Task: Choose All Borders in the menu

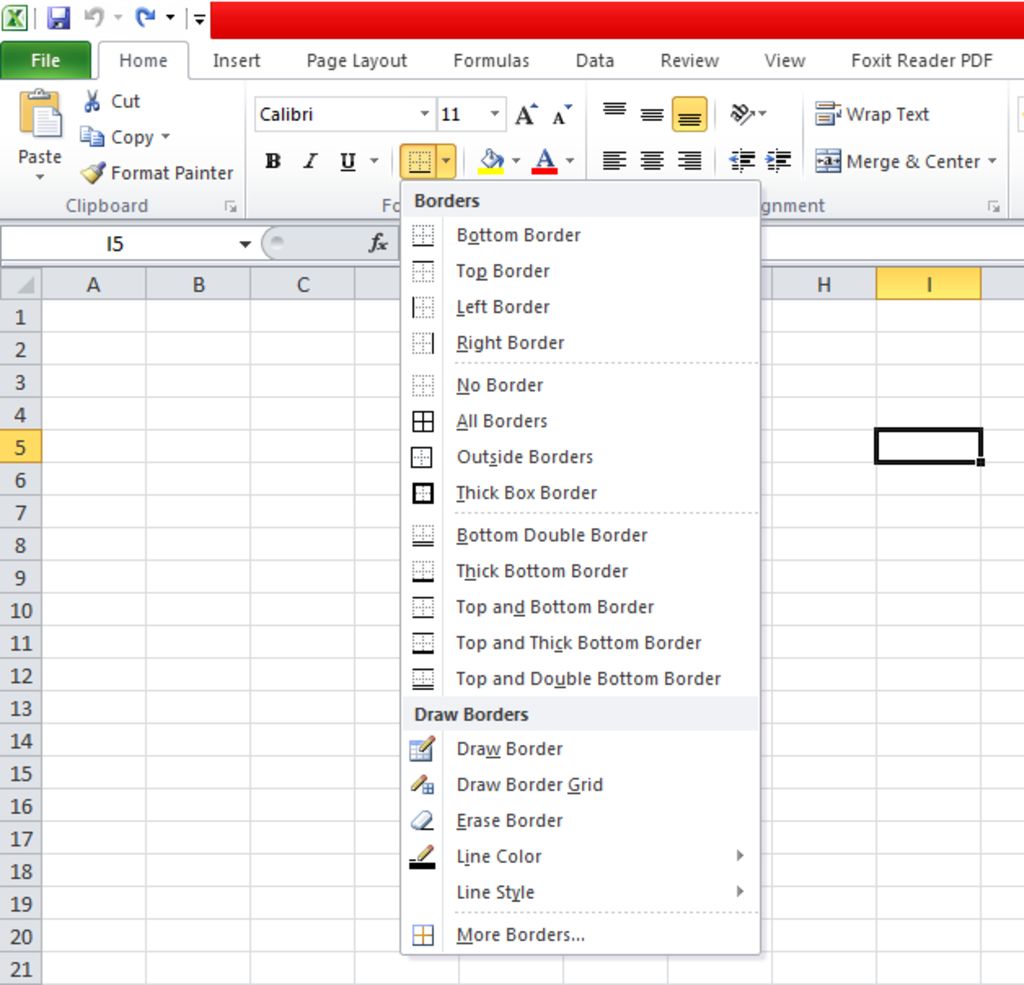Action: tap(581, 421)
